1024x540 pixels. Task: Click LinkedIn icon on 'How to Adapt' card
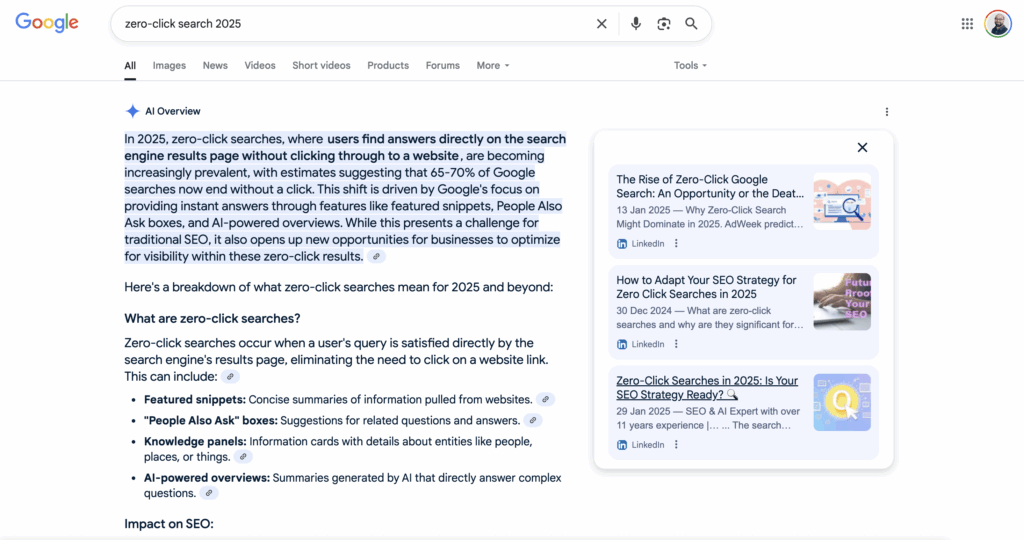[x=622, y=344]
